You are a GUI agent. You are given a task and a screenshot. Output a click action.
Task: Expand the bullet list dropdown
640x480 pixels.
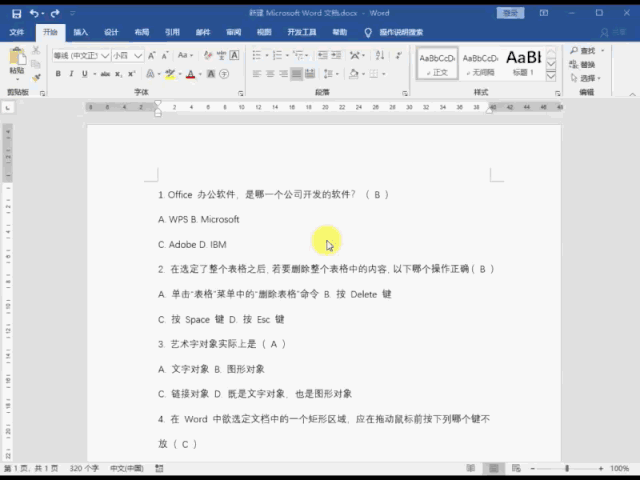click(267, 55)
